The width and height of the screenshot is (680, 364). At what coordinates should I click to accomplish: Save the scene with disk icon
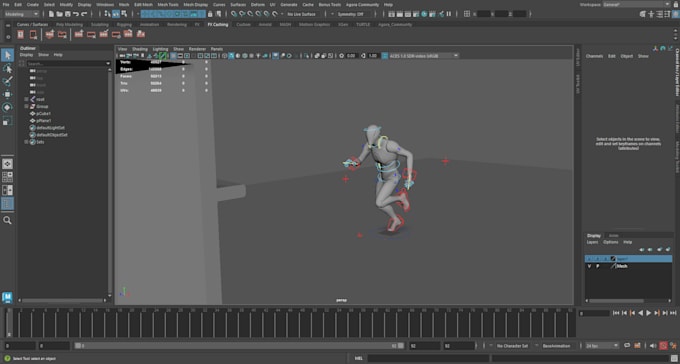(x=68, y=14)
